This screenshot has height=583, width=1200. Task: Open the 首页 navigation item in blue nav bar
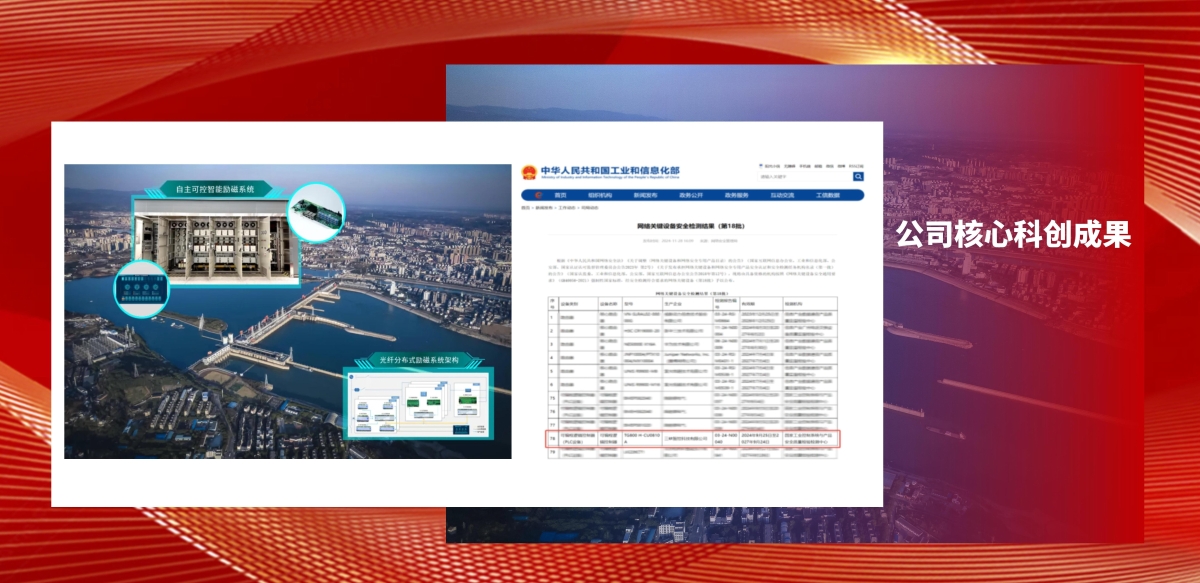(x=560, y=195)
